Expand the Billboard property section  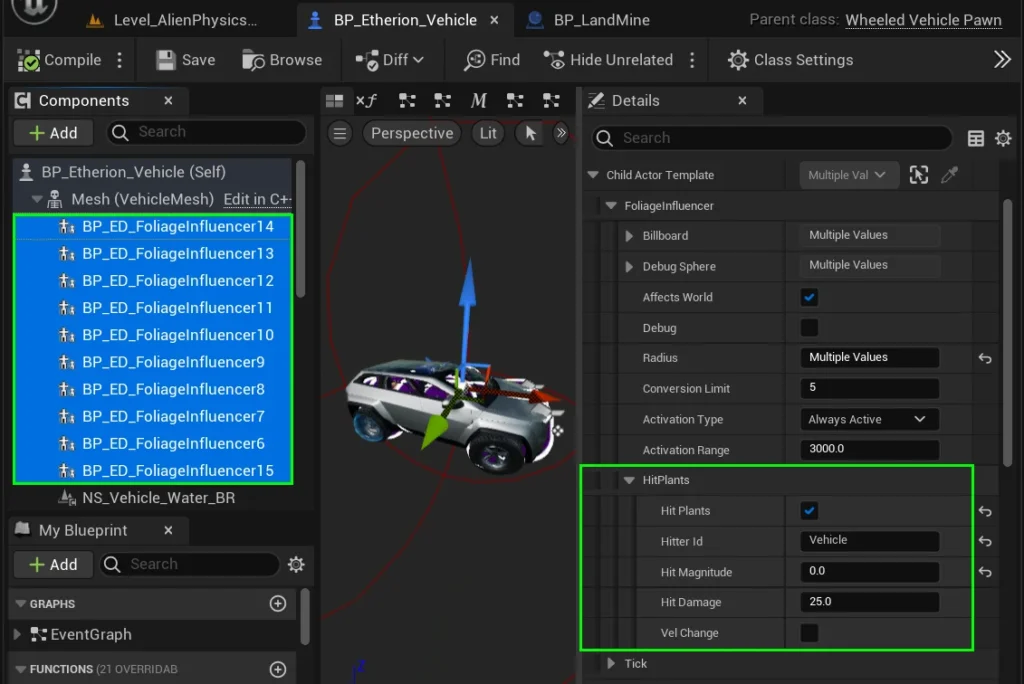629,236
